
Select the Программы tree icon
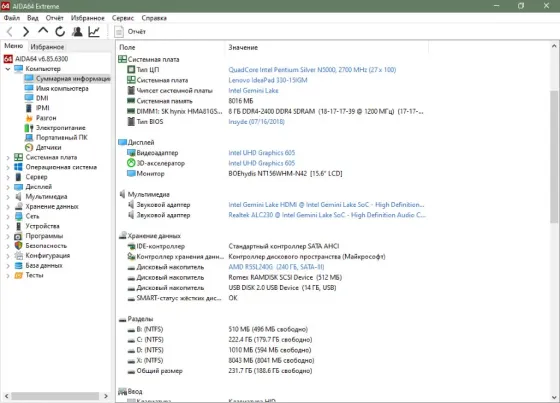point(18,236)
